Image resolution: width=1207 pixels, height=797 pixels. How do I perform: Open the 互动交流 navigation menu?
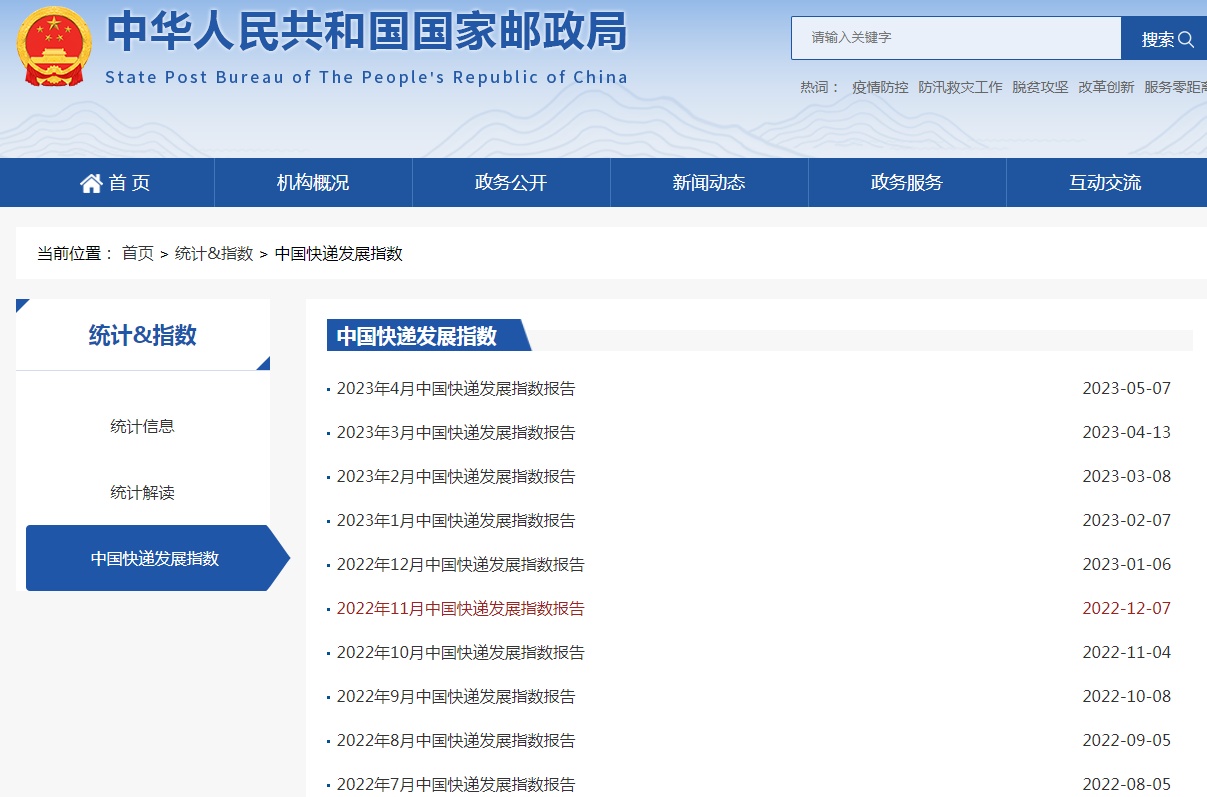[1105, 183]
